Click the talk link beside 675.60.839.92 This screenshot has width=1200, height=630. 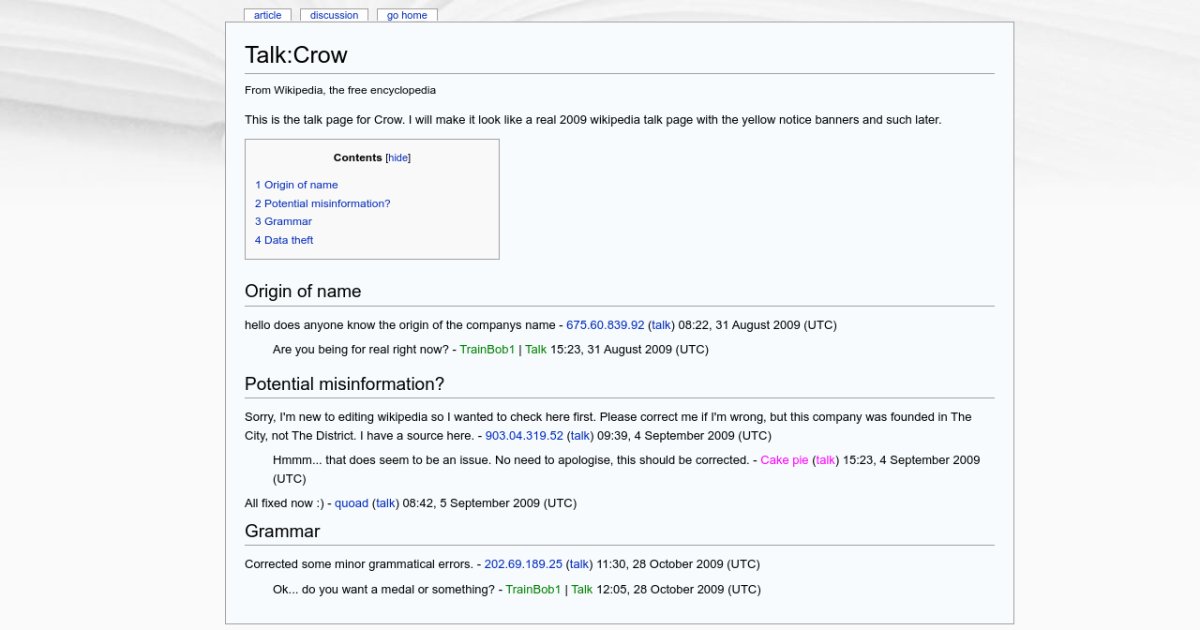point(660,324)
